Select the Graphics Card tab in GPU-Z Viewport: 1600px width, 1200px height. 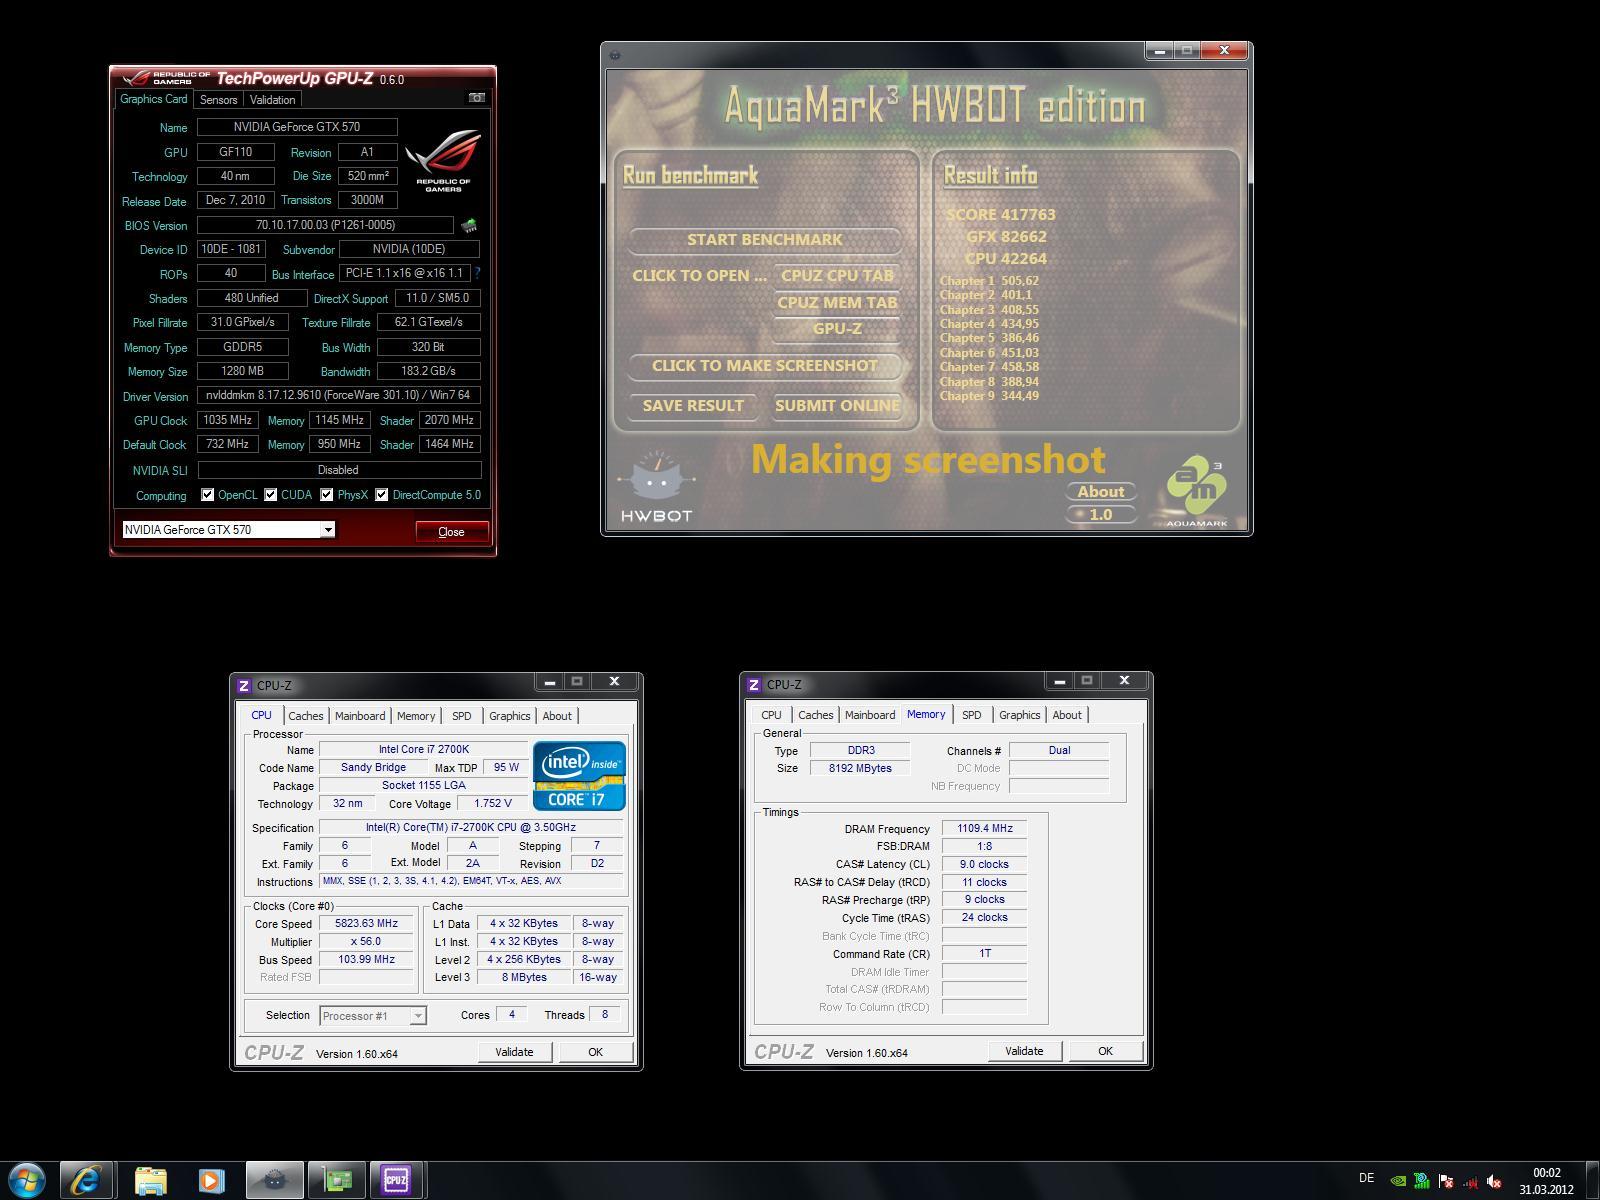pyautogui.click(x=154, y=99)
